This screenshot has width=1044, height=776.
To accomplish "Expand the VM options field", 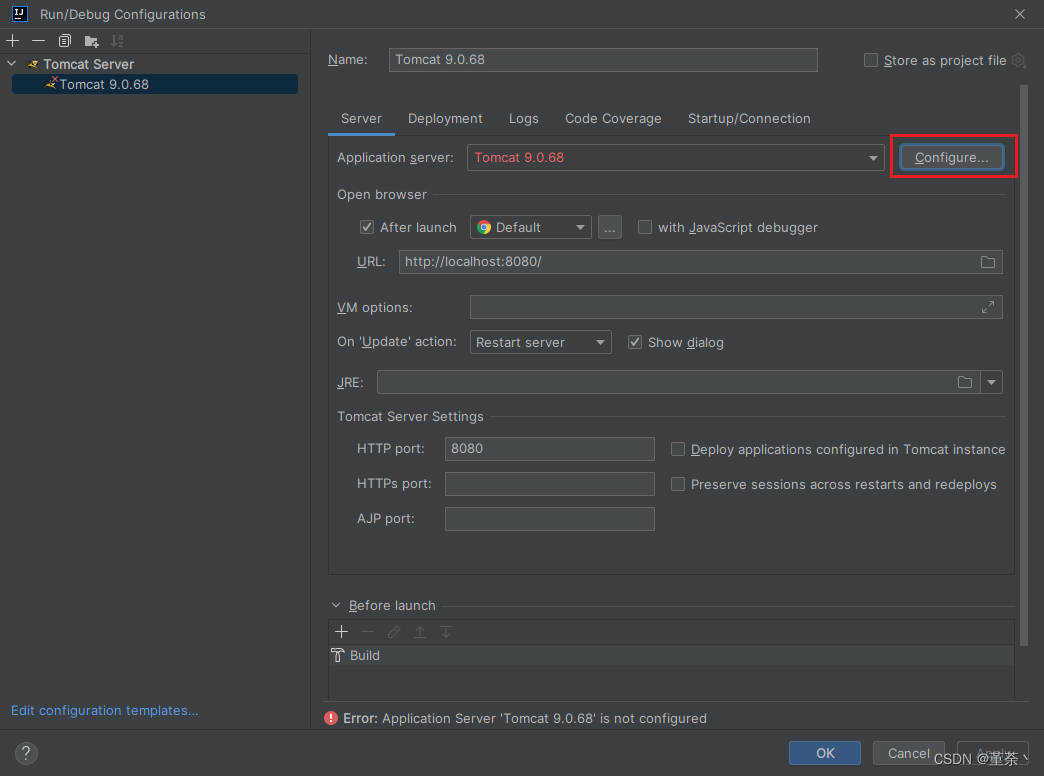I will (987, 307).
